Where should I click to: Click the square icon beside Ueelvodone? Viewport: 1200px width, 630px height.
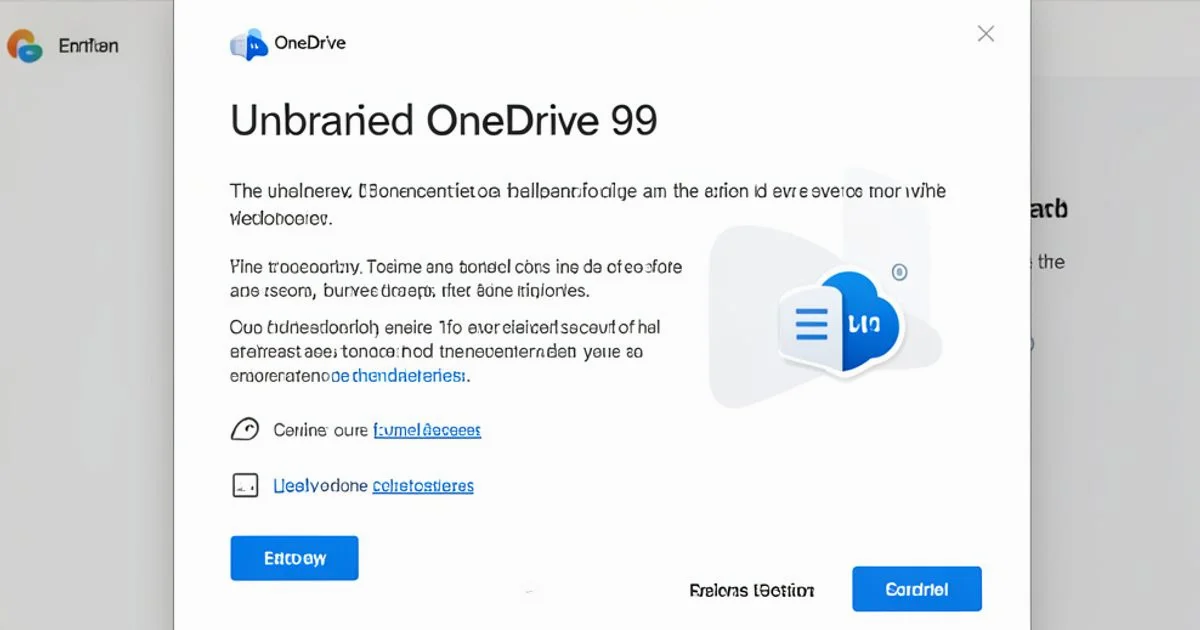[x=245, y=486]
